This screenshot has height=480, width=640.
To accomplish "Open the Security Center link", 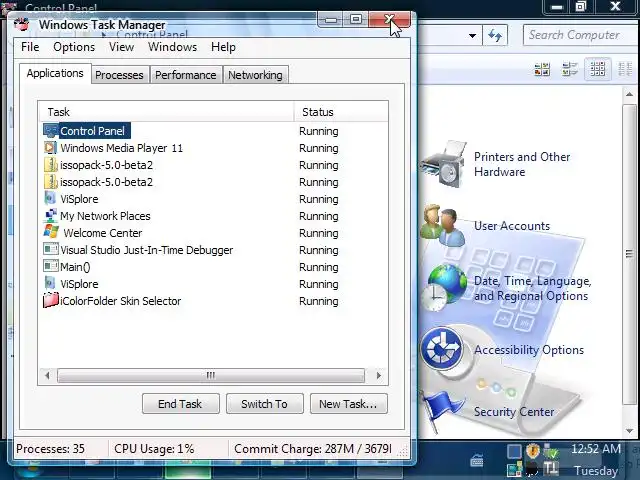I will (x=514, y=411).
